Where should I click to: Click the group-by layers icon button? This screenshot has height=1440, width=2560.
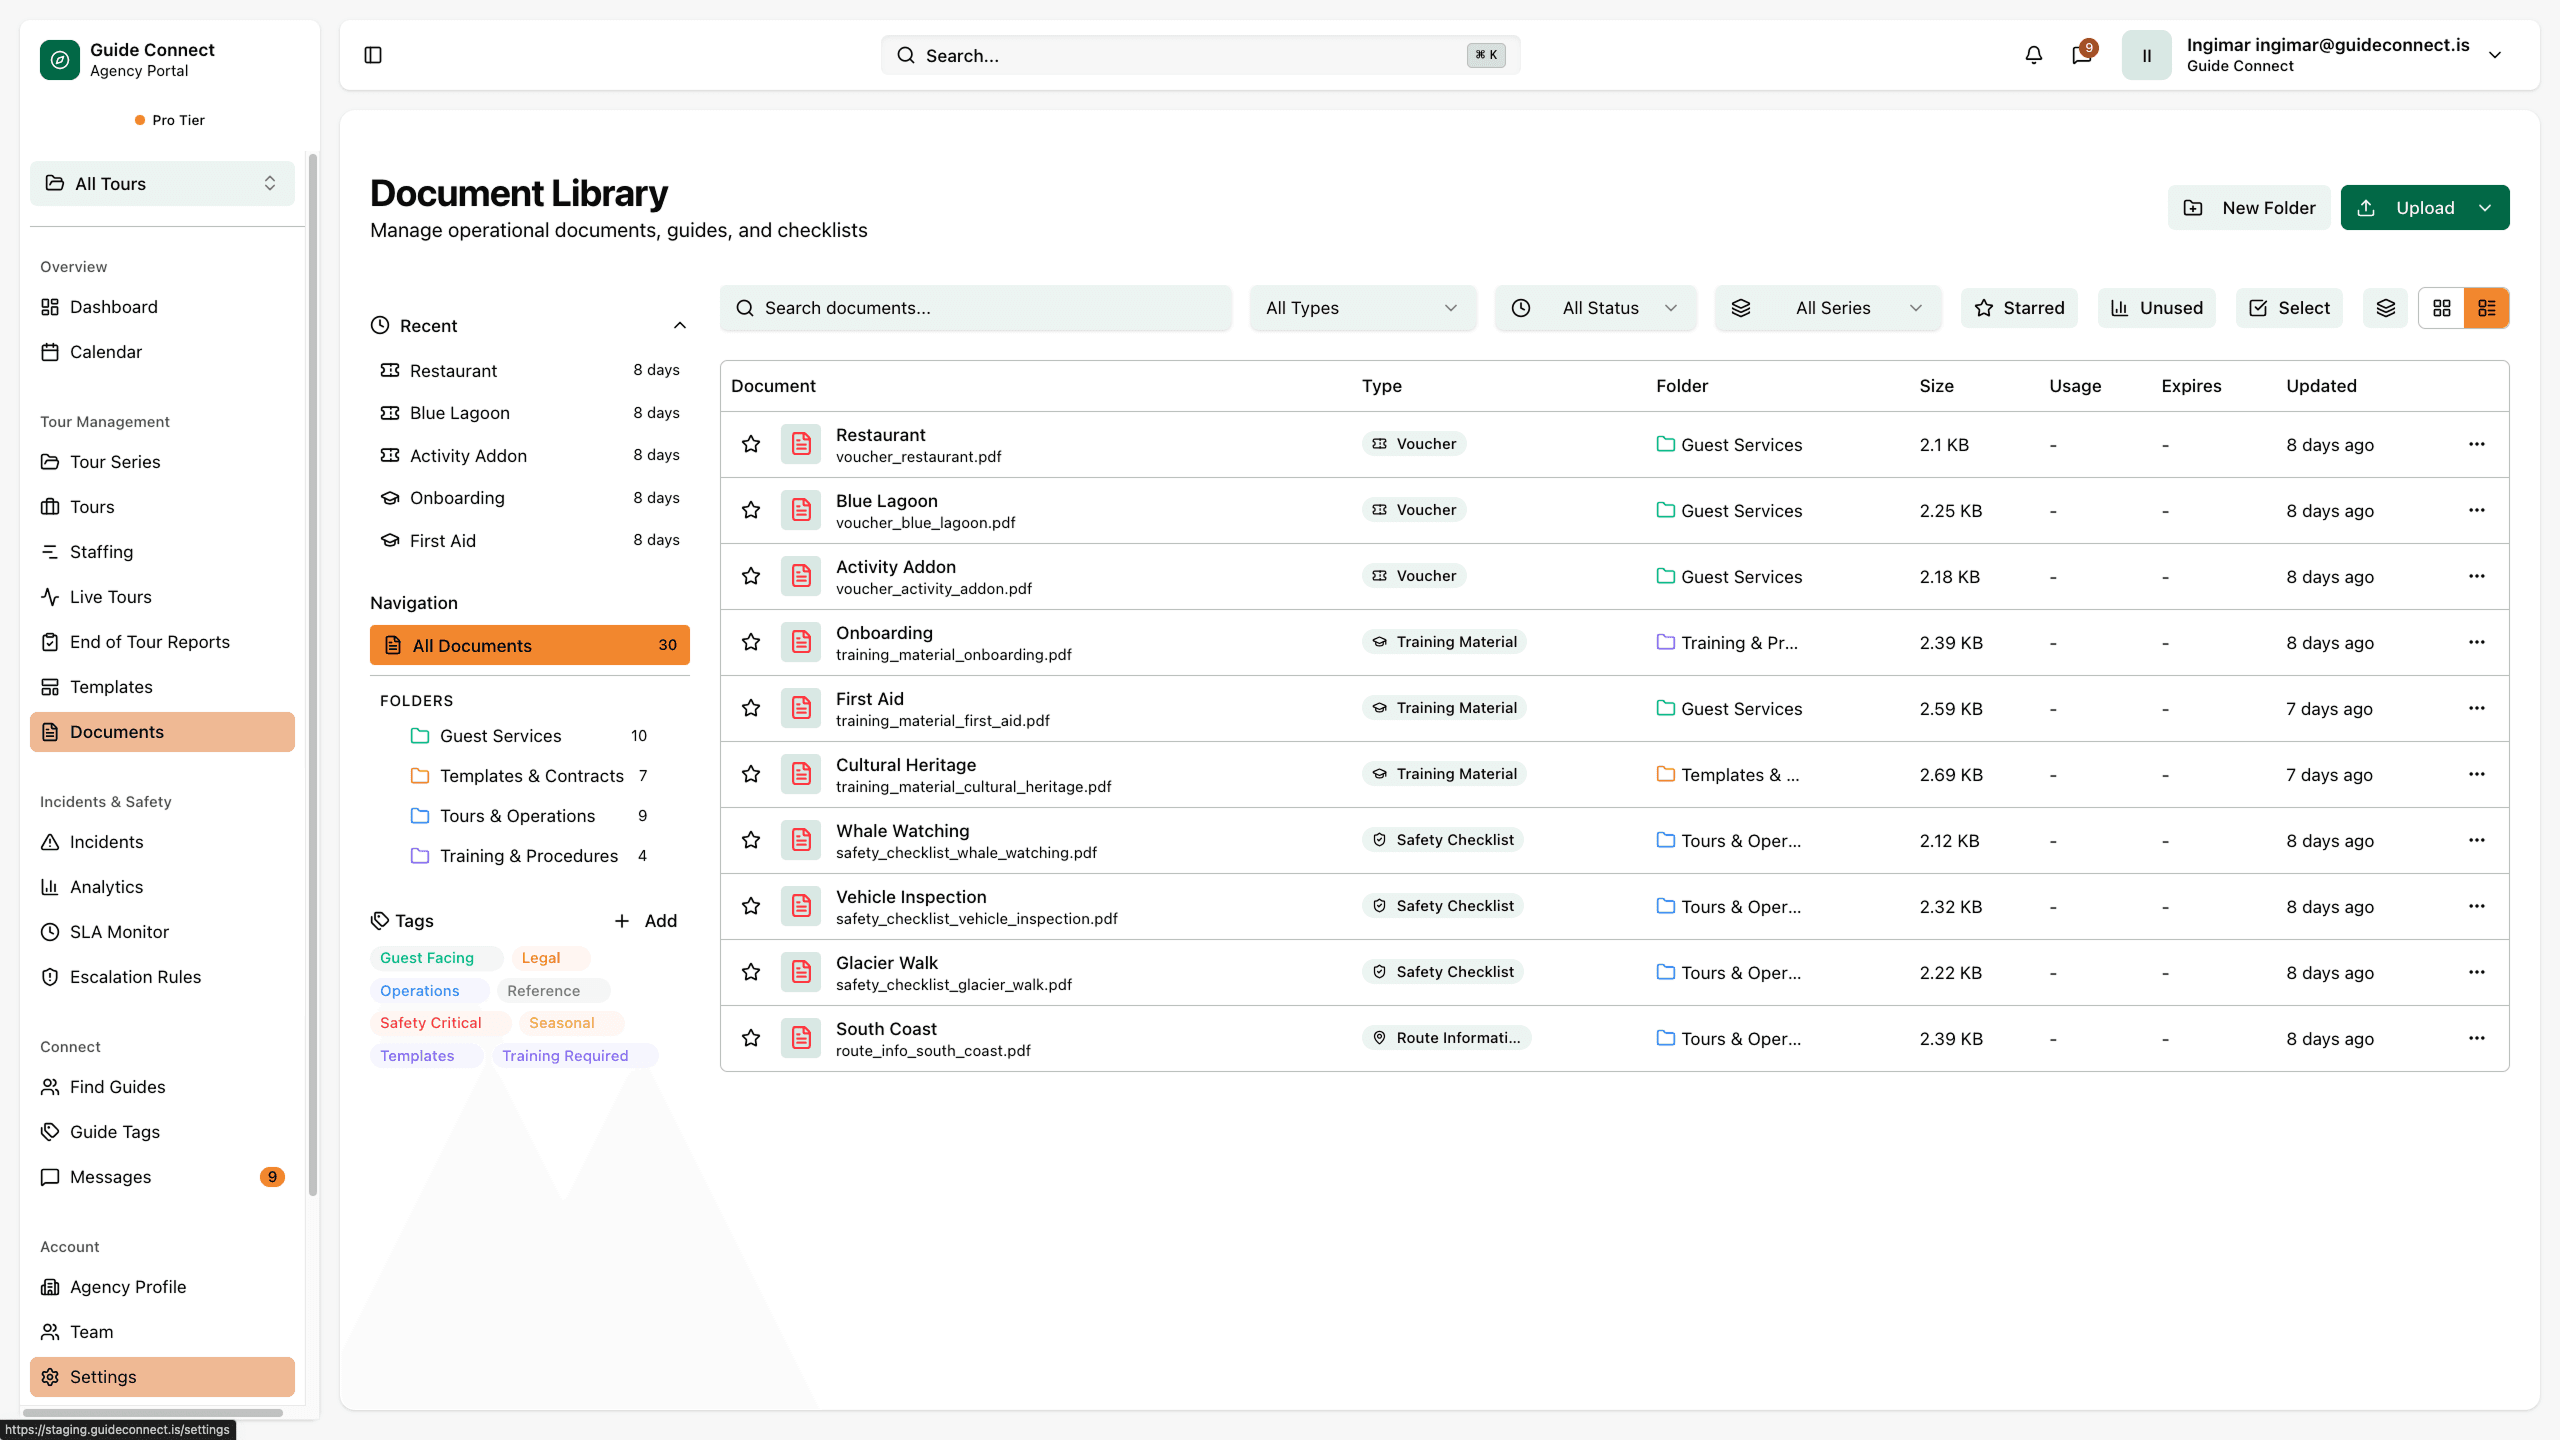pos(2385,308)
